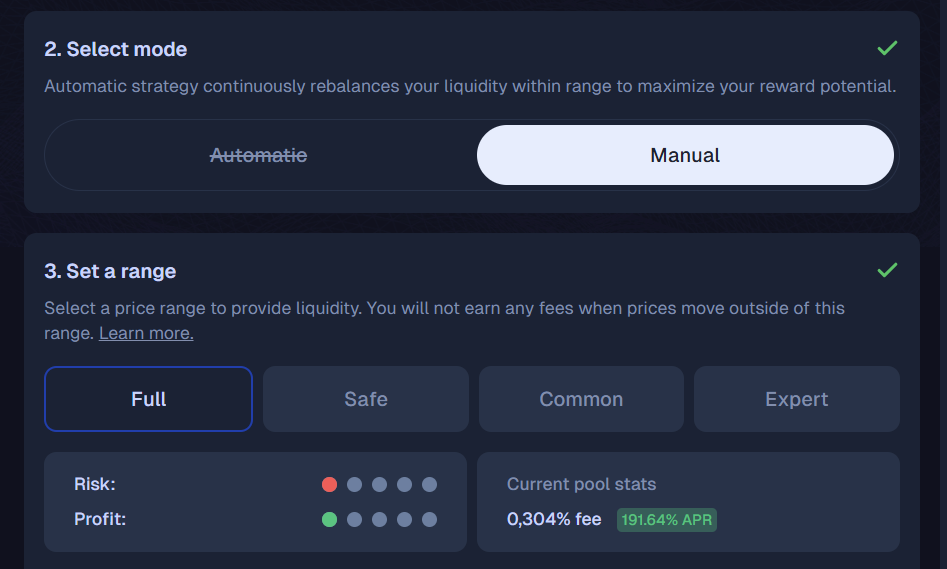Screen dimensions: 947x569
Task: Click the 191.64% APR badge
Action: tap(667, 520)
